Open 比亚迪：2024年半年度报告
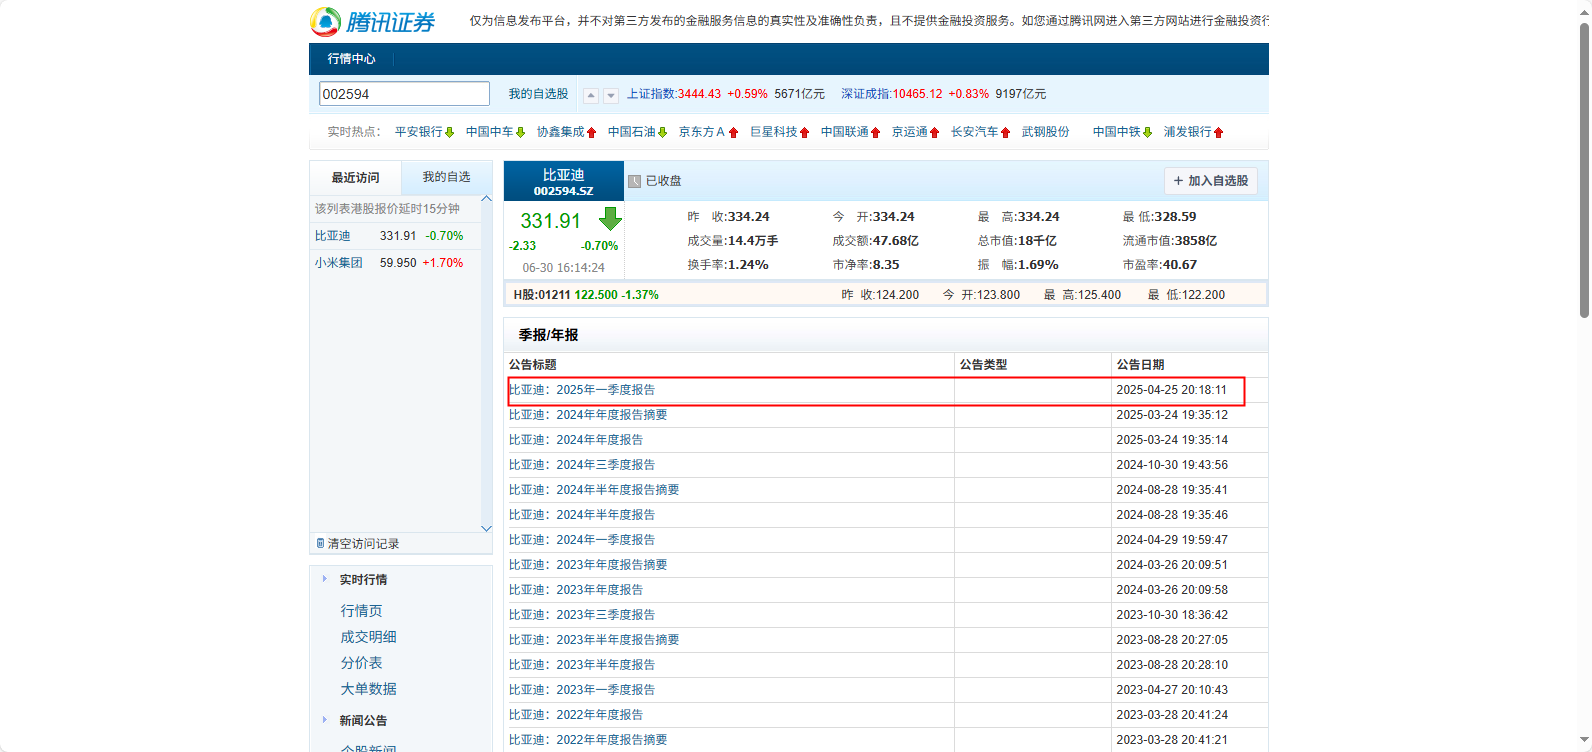This screenshot has width=1592, height=752. click(582, 515)
